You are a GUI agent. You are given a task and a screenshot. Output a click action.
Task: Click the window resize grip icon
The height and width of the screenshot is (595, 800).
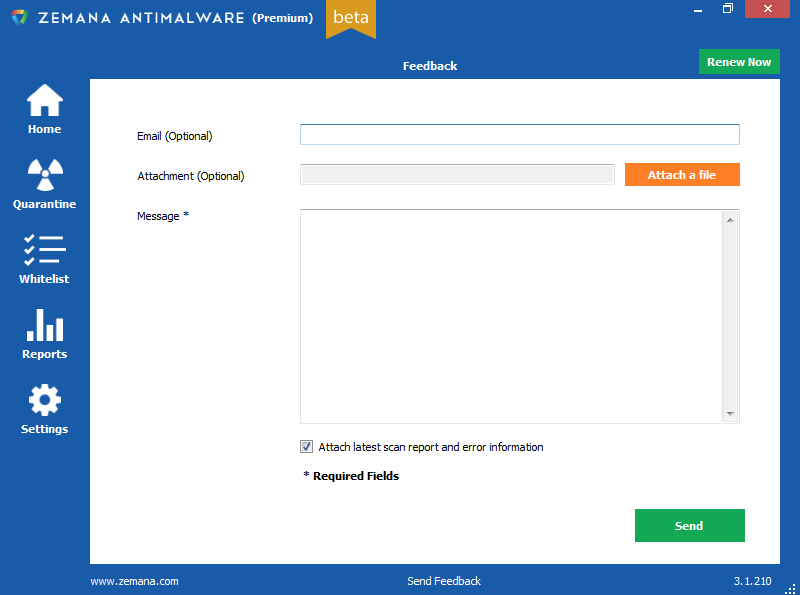coord(790,589)
